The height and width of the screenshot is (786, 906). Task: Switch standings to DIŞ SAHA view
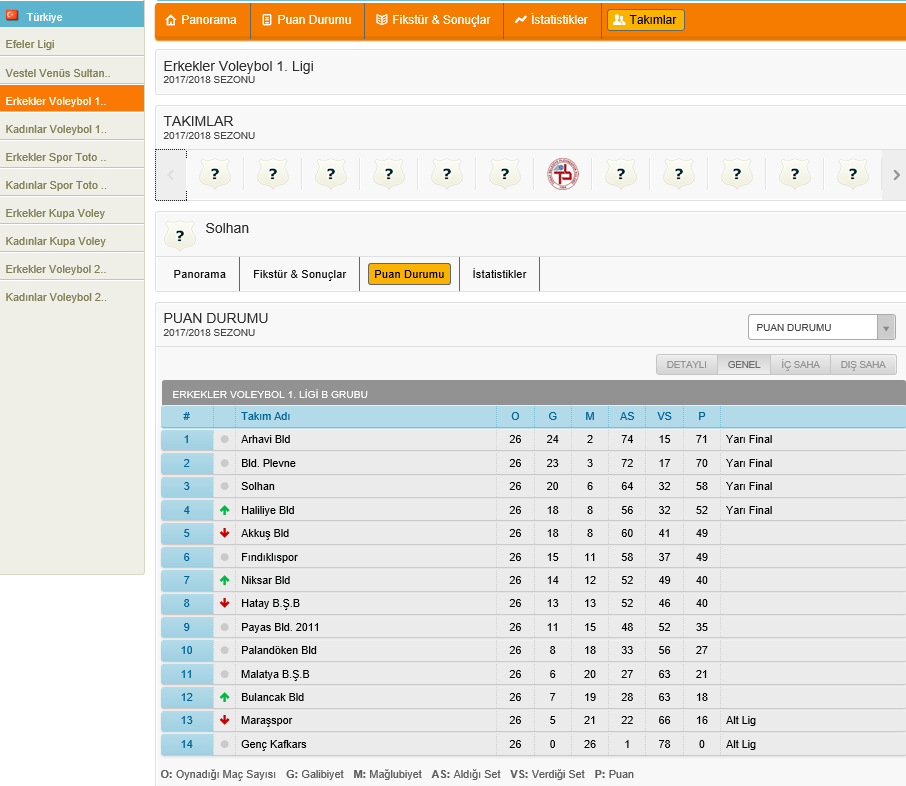[863, 365]
